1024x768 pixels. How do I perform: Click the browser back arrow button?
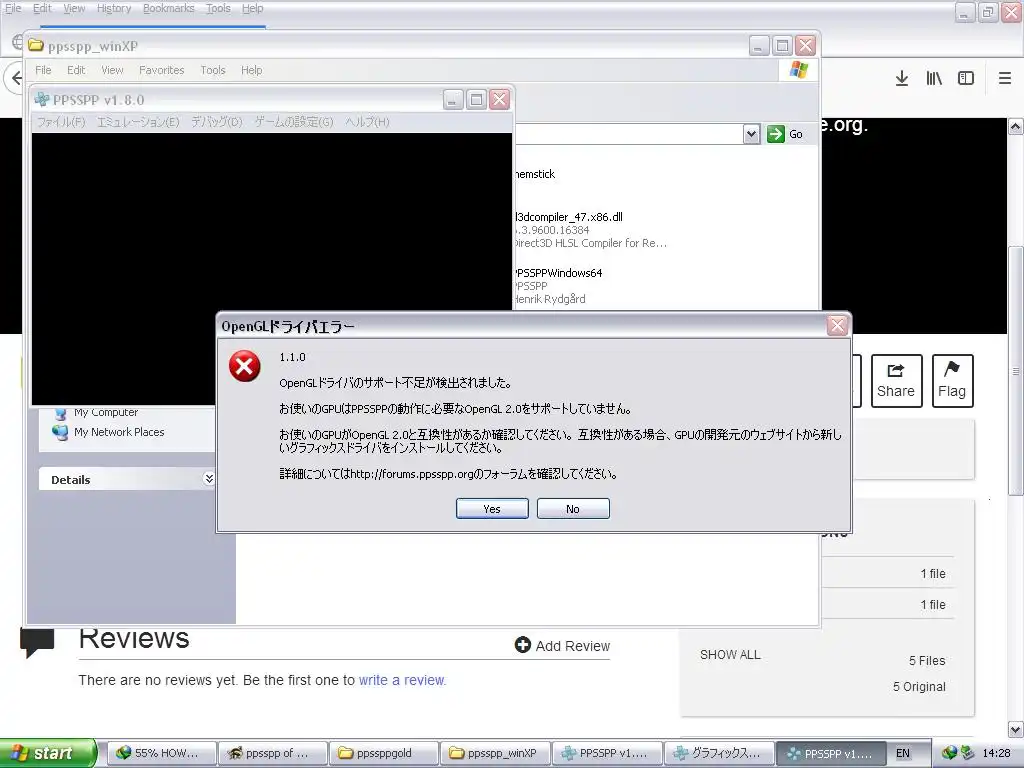[x=14, y=78]
